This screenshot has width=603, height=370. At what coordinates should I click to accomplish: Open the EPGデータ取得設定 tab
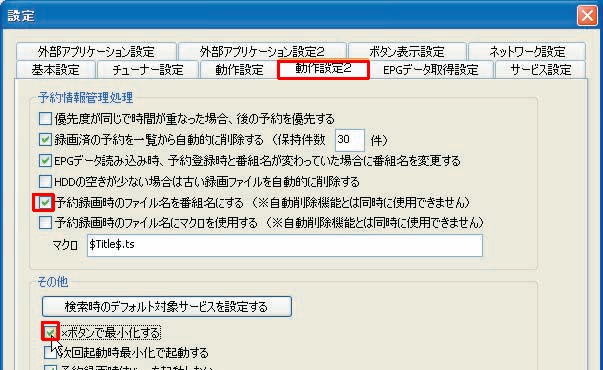click(431, 70)
